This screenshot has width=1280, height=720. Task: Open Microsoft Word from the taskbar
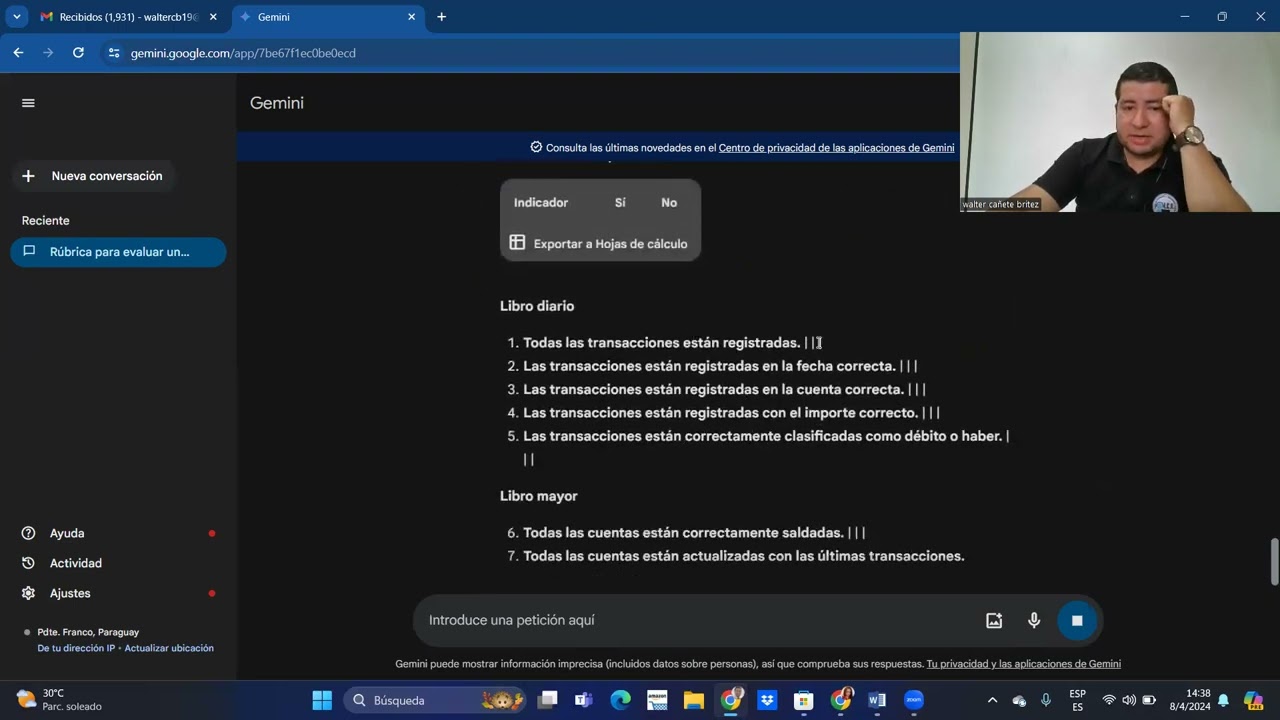(877, 700)
